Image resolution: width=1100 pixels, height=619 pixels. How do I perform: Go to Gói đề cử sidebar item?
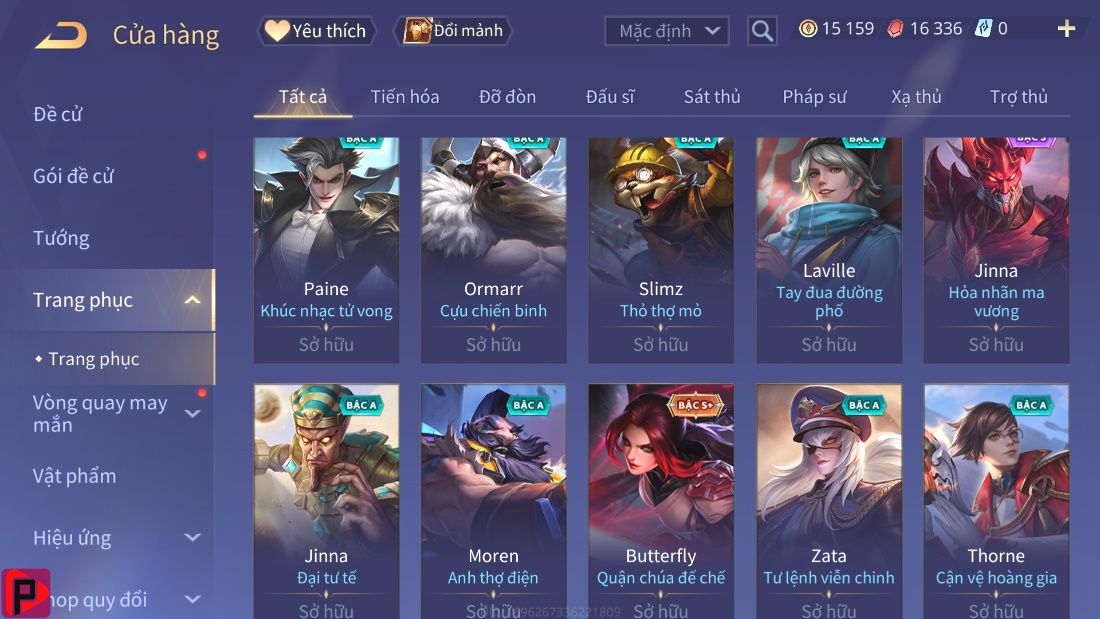[74, 176]
